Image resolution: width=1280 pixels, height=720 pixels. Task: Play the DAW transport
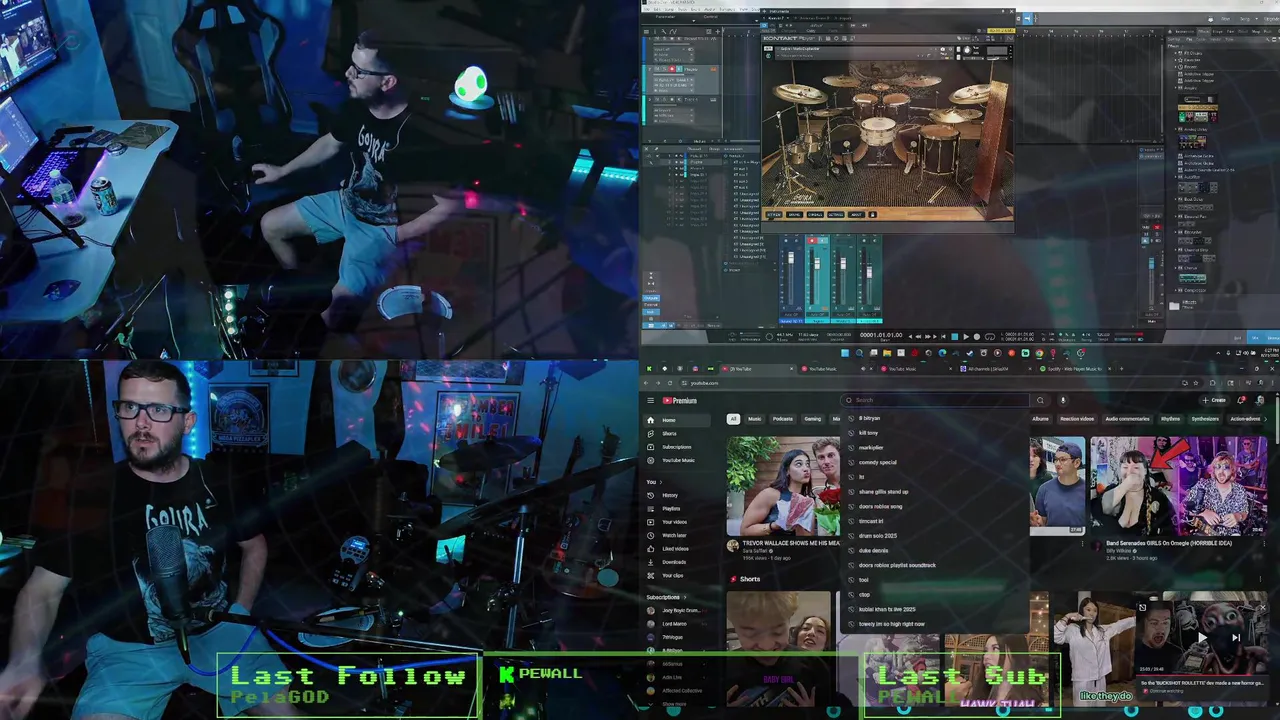coord(966,337)
